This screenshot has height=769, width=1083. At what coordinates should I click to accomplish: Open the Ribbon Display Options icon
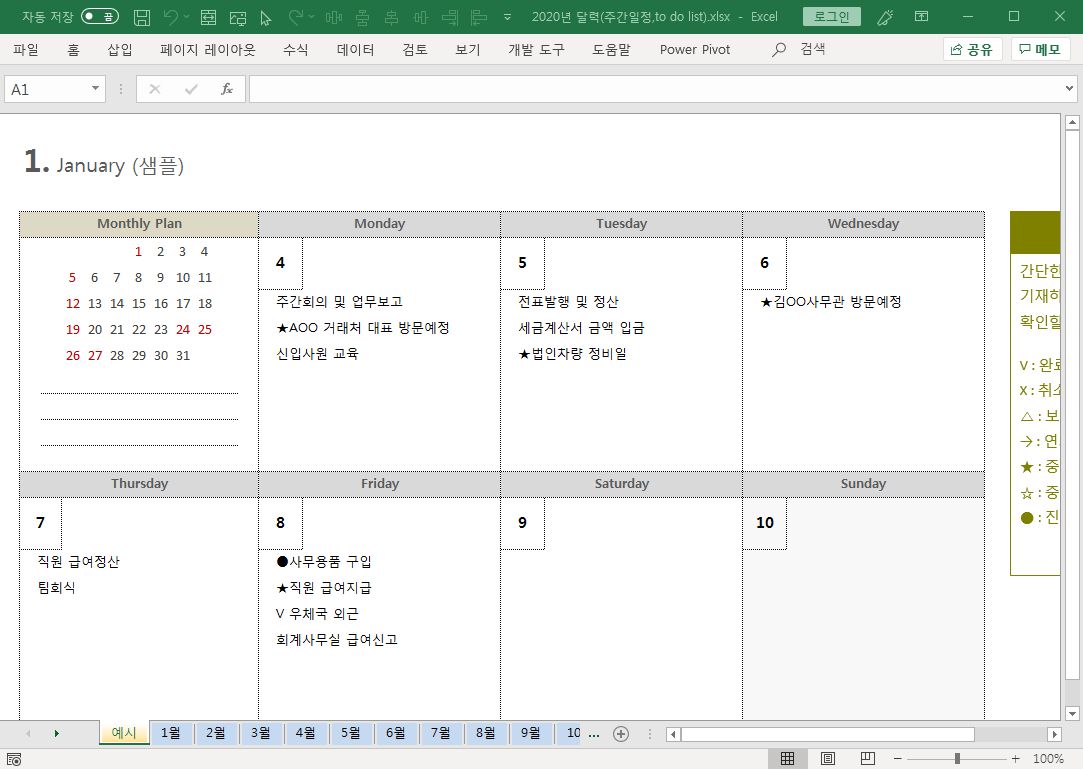(921, 17)
